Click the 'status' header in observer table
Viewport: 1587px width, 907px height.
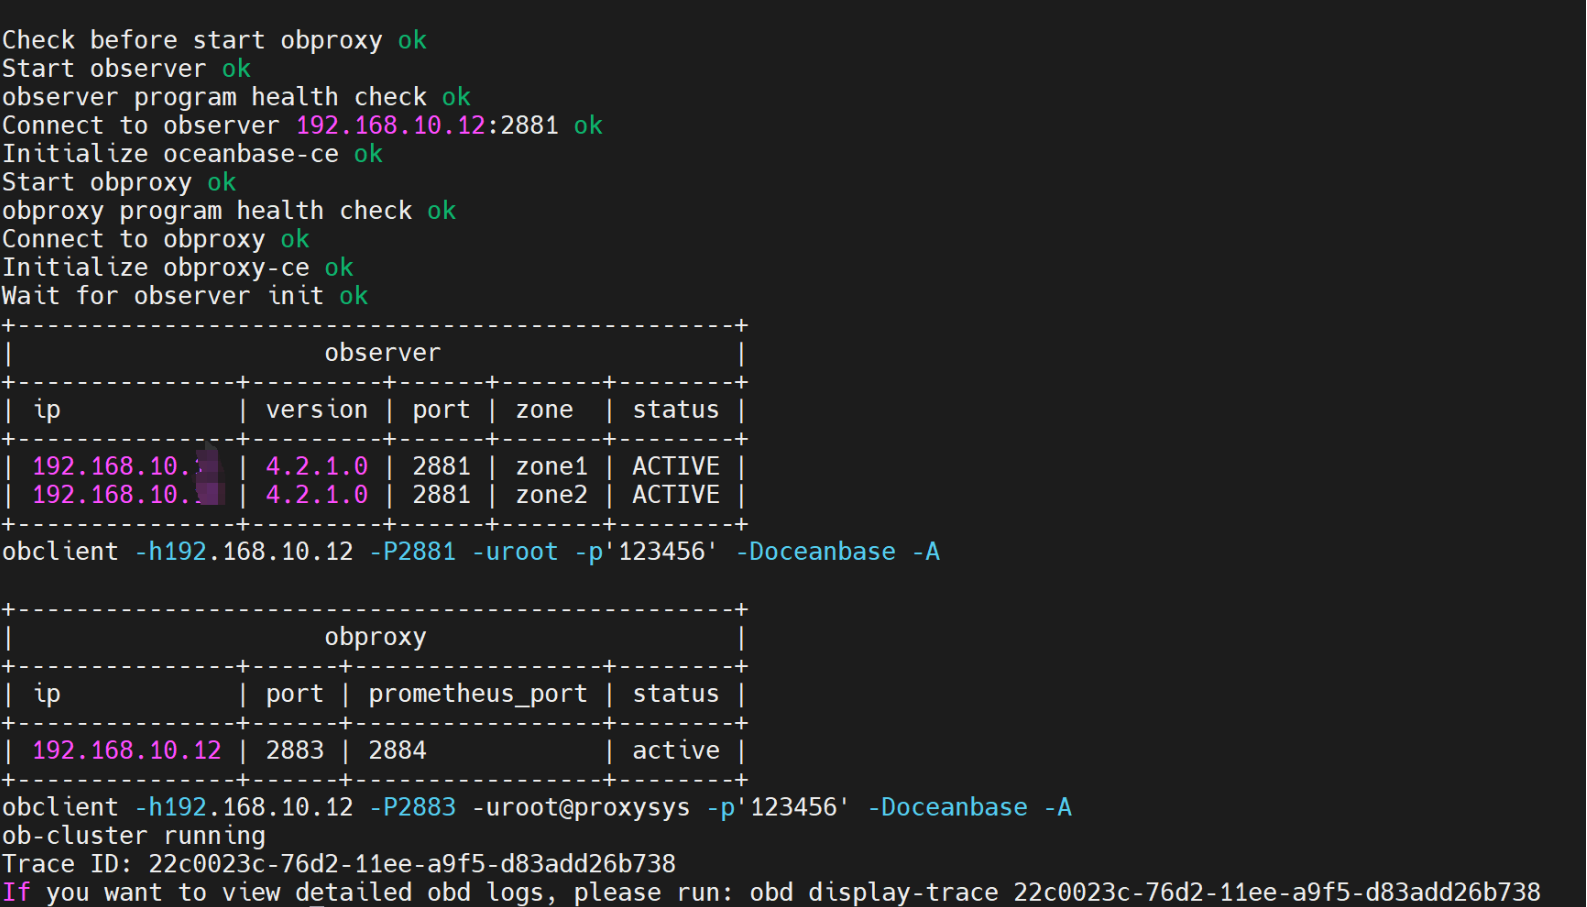click(676, 410)
